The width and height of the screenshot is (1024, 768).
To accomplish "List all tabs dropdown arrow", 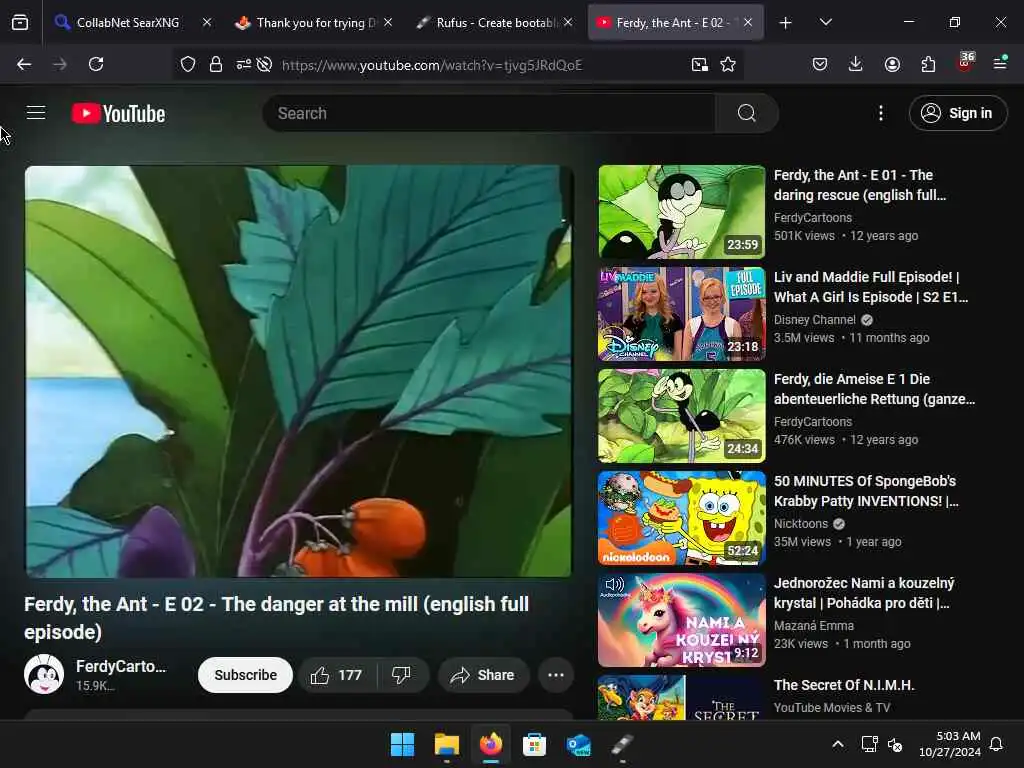I will [x=825, y=23].
